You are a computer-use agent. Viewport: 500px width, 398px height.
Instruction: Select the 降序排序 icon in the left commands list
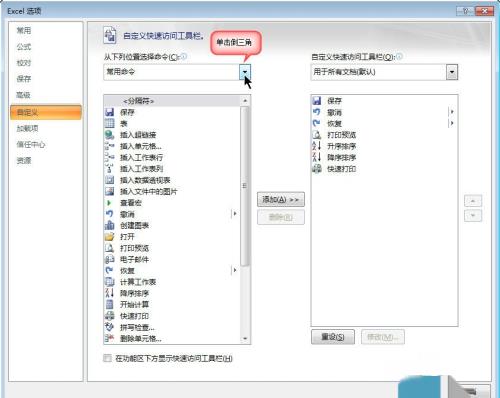tap(109, 293)
